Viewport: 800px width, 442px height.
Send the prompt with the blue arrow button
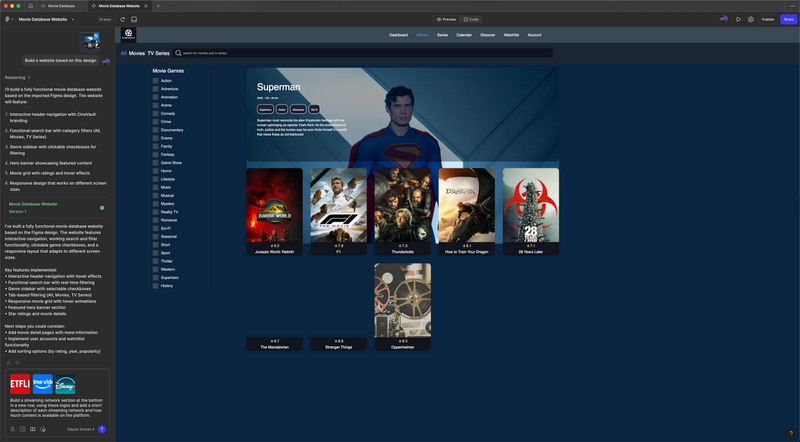point(102,429)
